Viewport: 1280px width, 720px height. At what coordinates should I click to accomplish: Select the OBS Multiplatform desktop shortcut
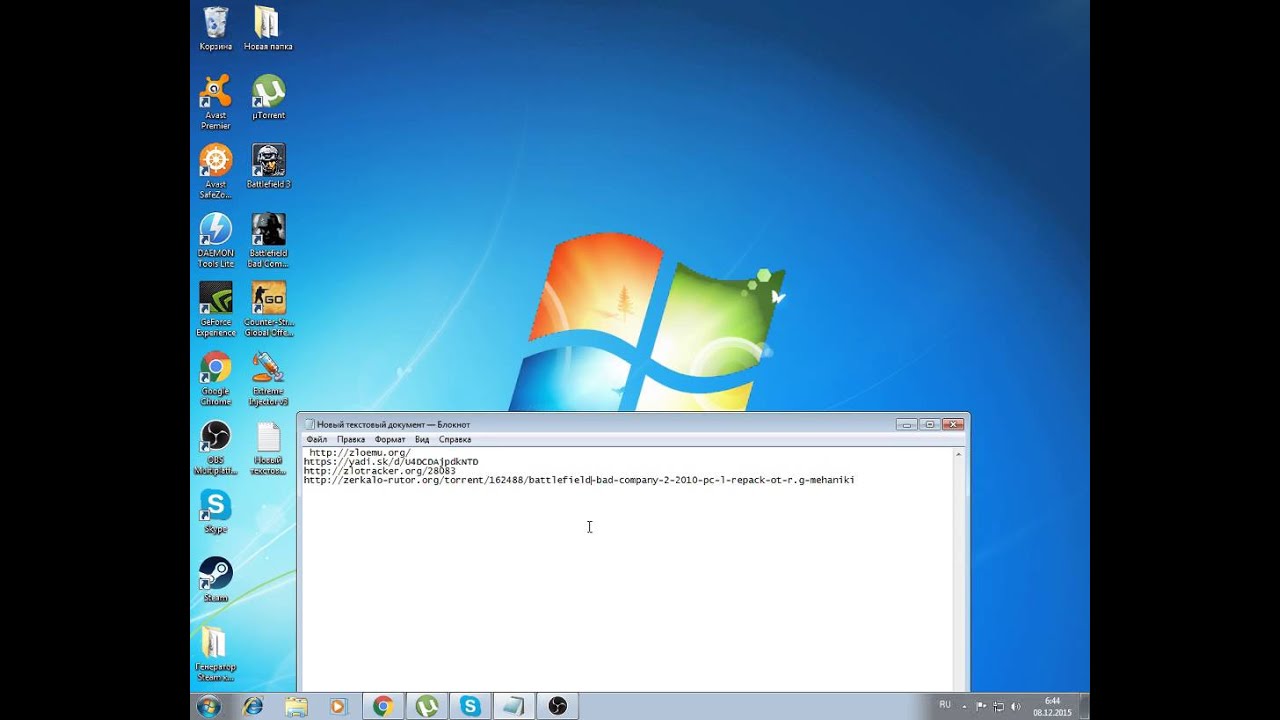215,447
